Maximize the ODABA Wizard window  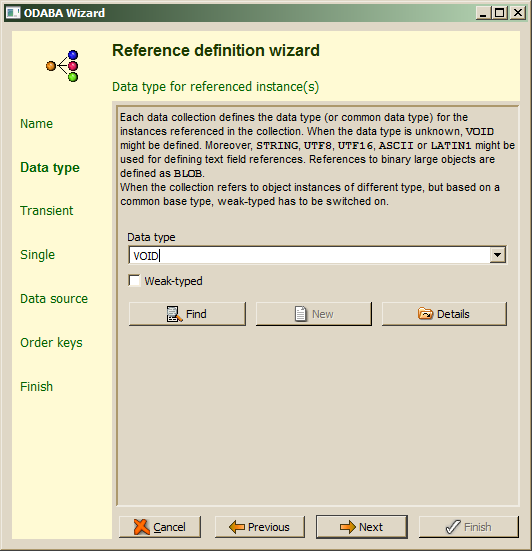pos(499,13)
